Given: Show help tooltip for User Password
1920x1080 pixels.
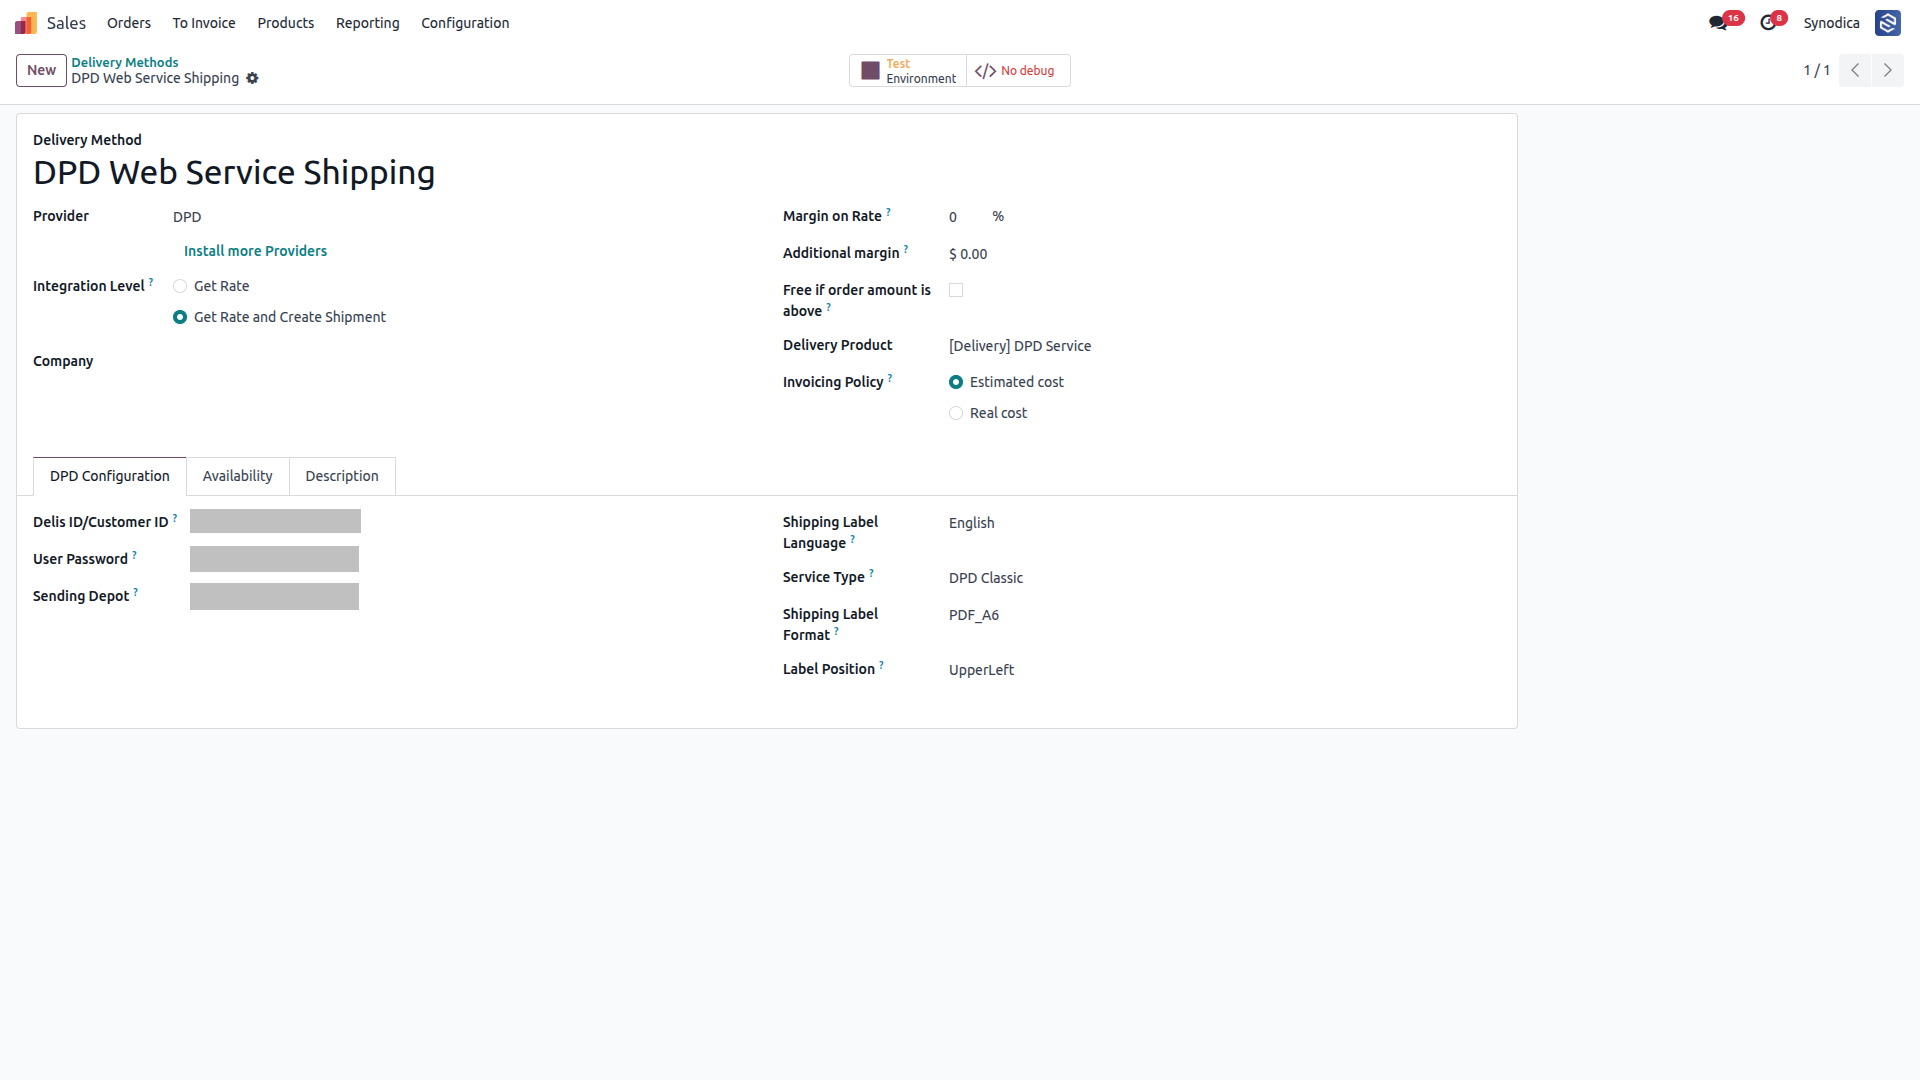Looking at the screenshot, I should pyautogui.click(x=134, y=555).
